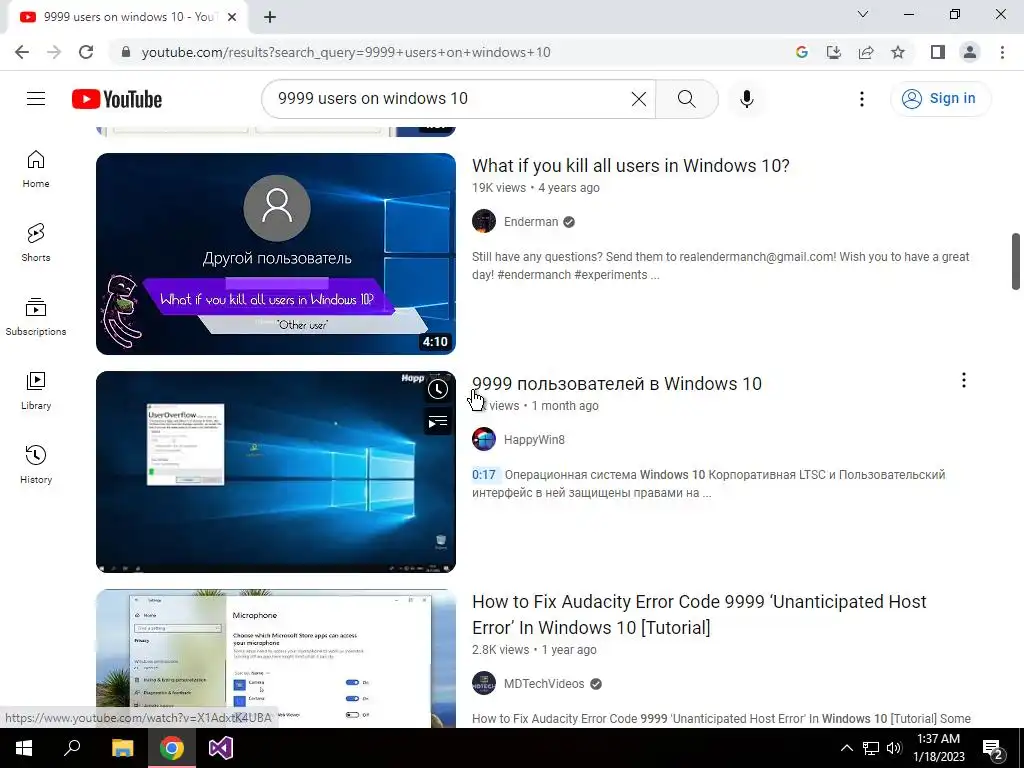
Task: Open video What if you kill all users
Action: [x=630, y=166]
